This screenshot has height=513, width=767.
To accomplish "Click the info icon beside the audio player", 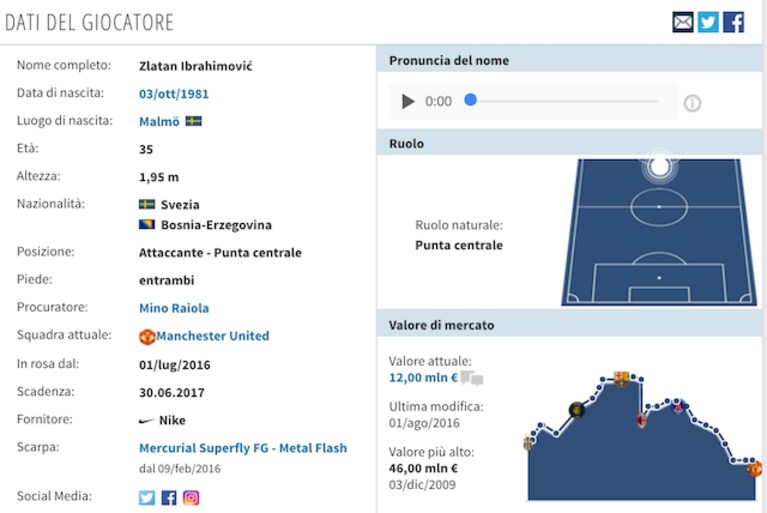I will point(692,103).
